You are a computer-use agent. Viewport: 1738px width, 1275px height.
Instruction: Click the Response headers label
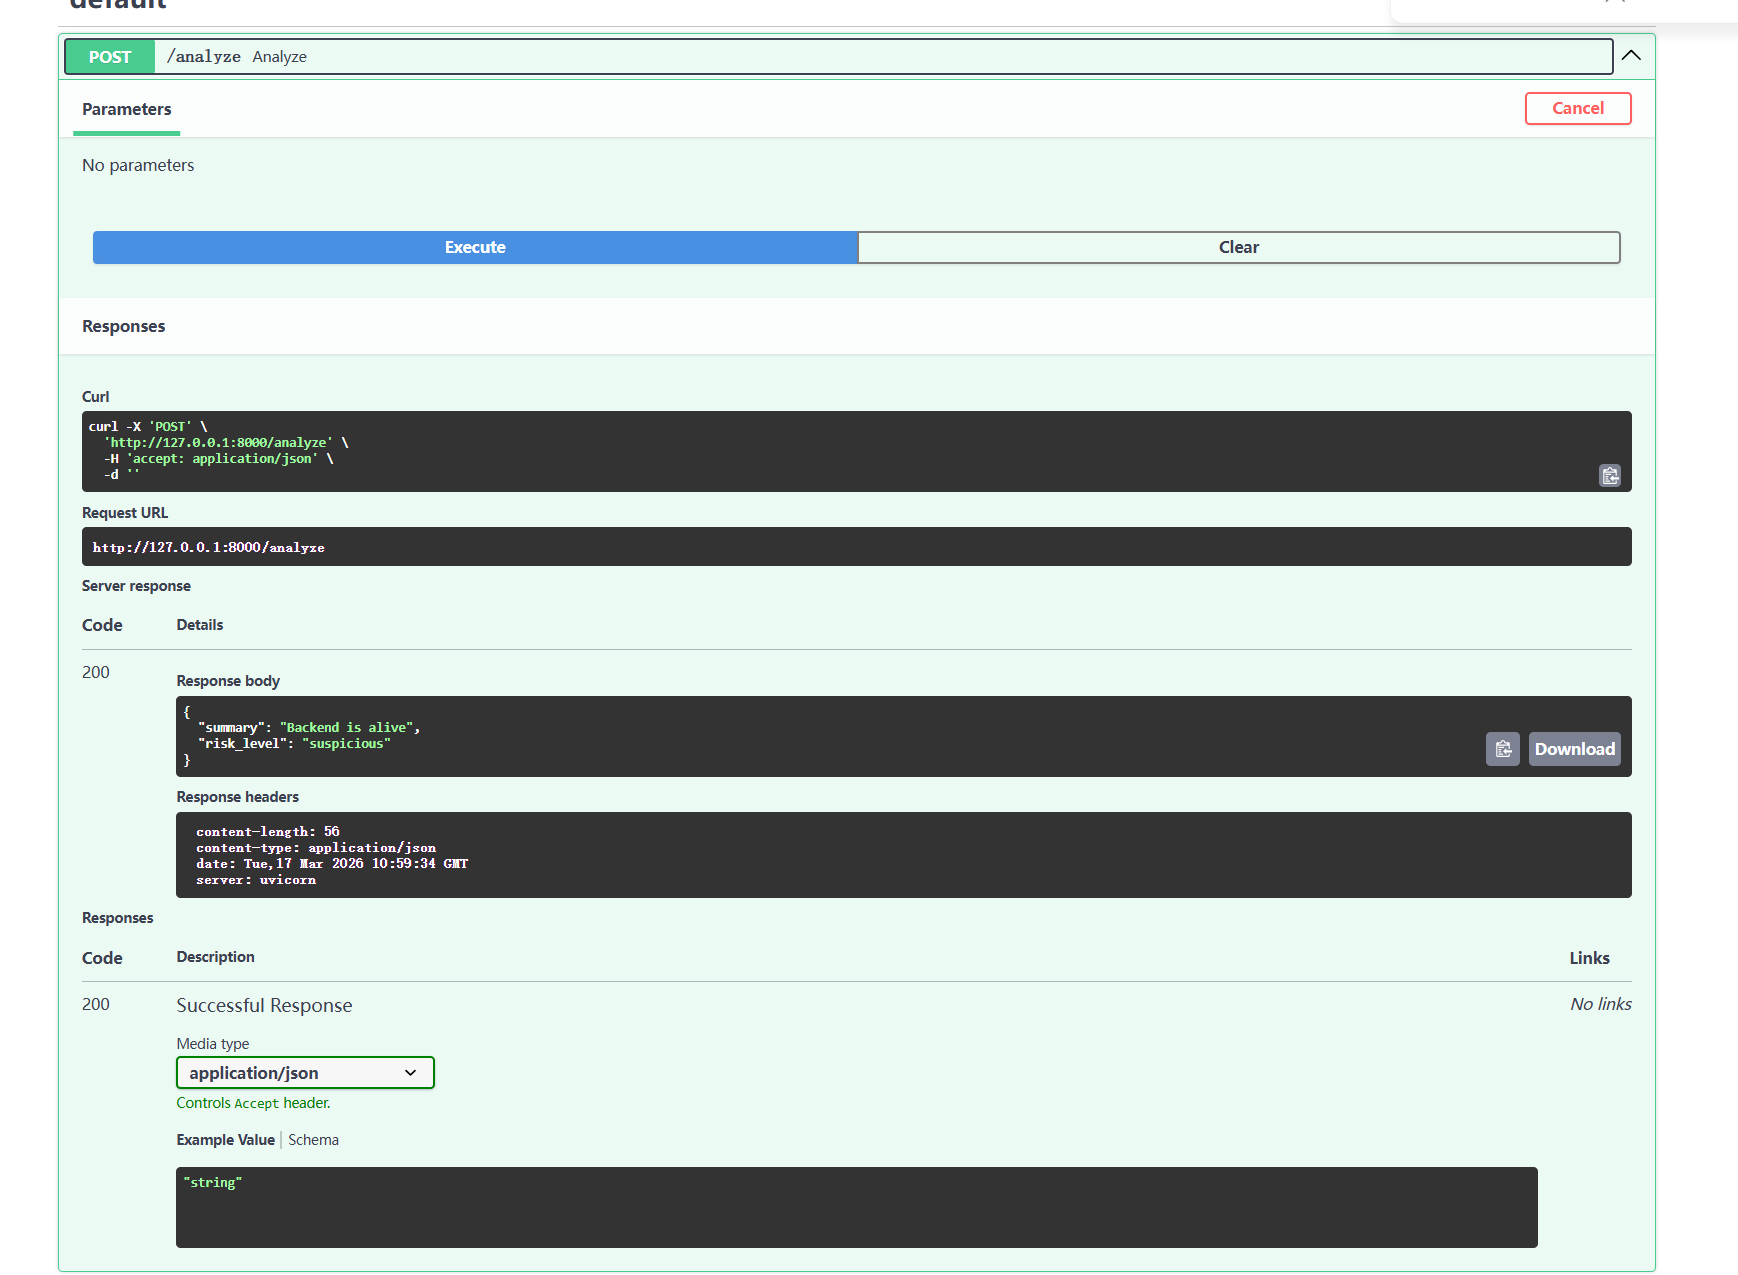237,797
